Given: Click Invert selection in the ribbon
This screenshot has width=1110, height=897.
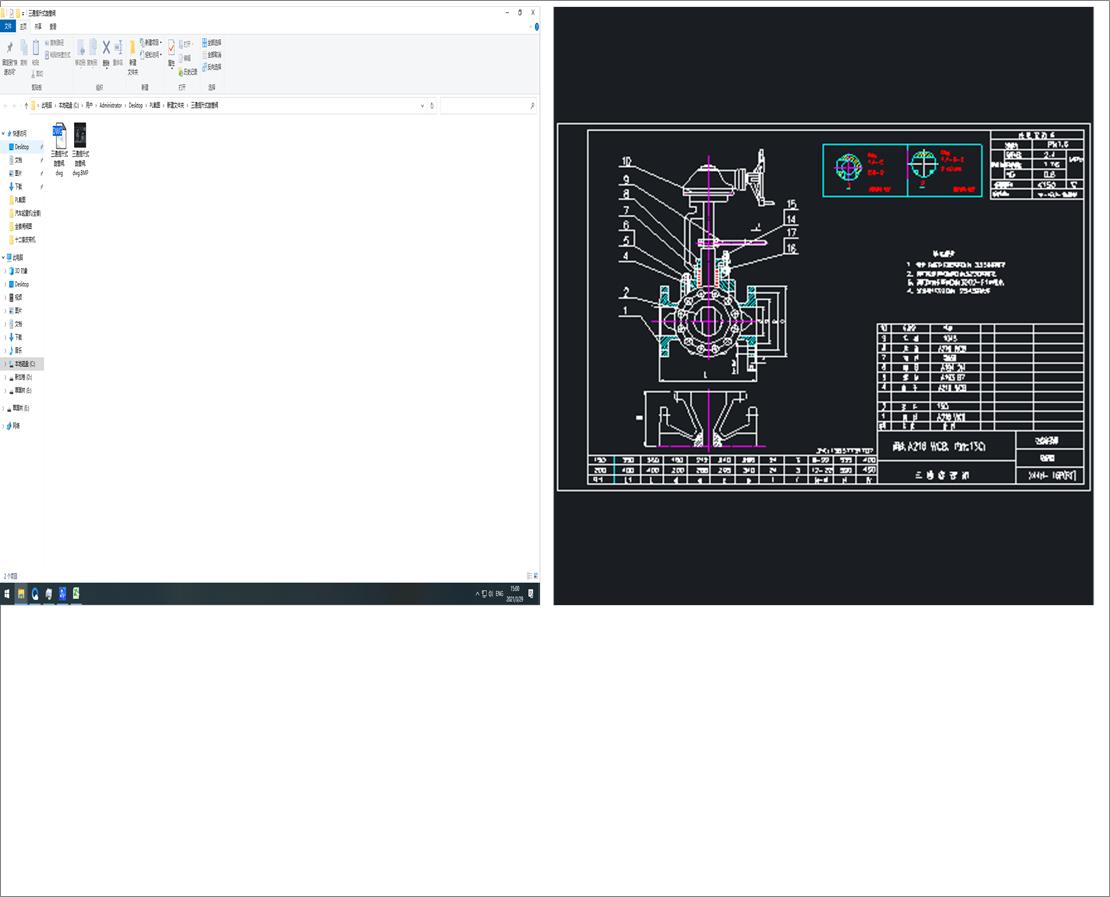Looking at the screenshot, I should point(212,67).
